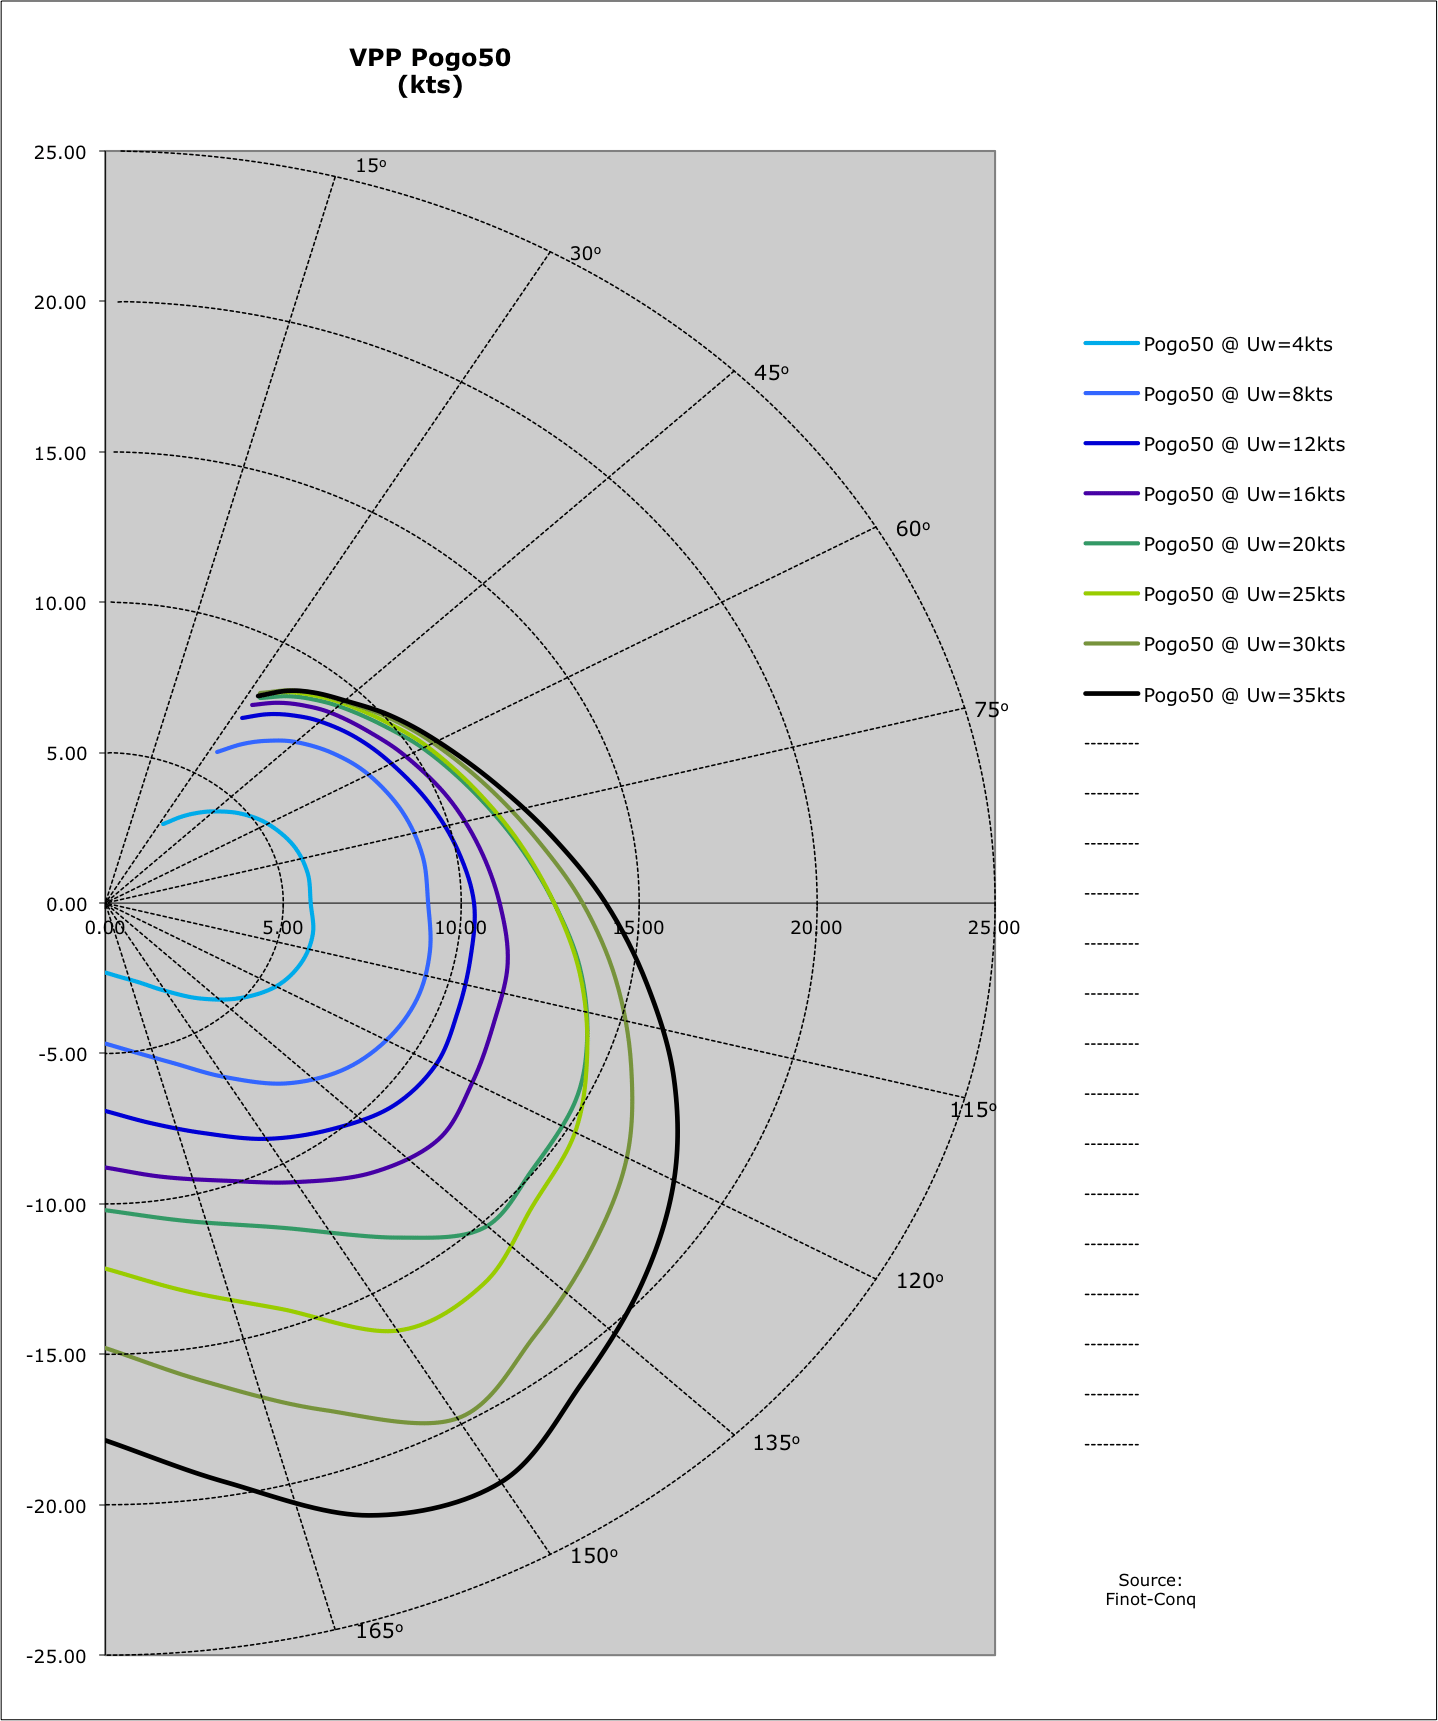Click the y-axis value -15.00
This screenshot has width=1438, height=1721.
point(57,1355)
